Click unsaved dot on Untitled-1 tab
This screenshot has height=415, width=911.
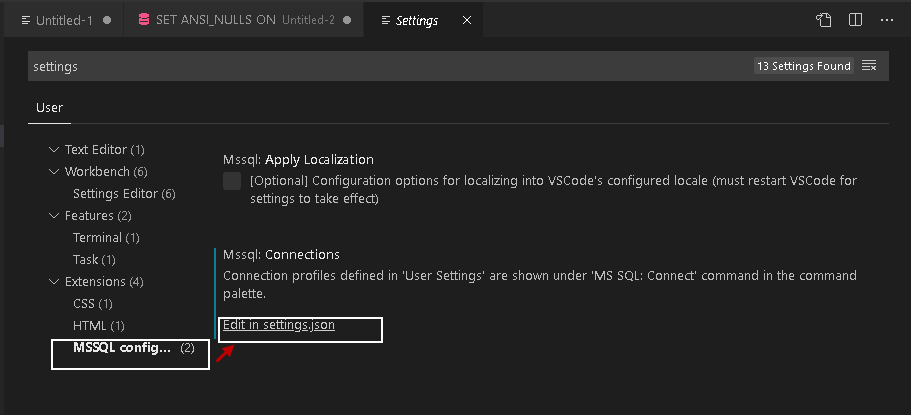click(107, 20)
